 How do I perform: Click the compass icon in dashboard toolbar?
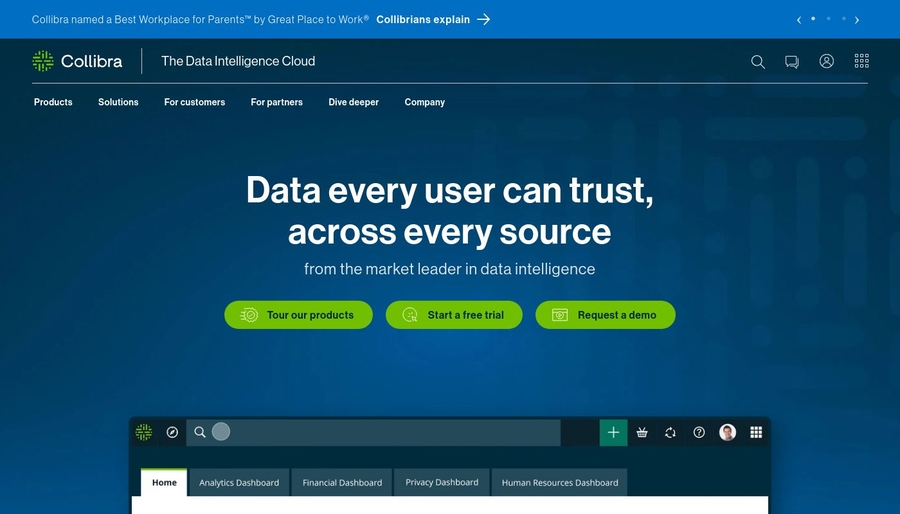coord(172,432)
